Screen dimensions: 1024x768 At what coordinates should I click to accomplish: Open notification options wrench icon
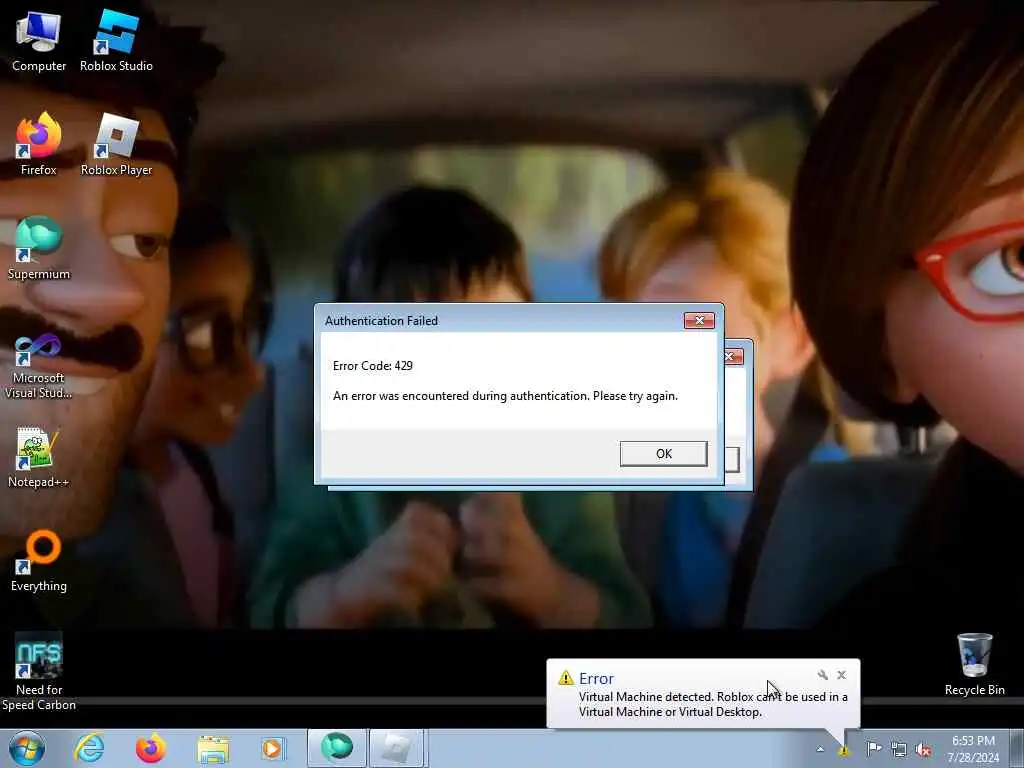click(822, 675)
